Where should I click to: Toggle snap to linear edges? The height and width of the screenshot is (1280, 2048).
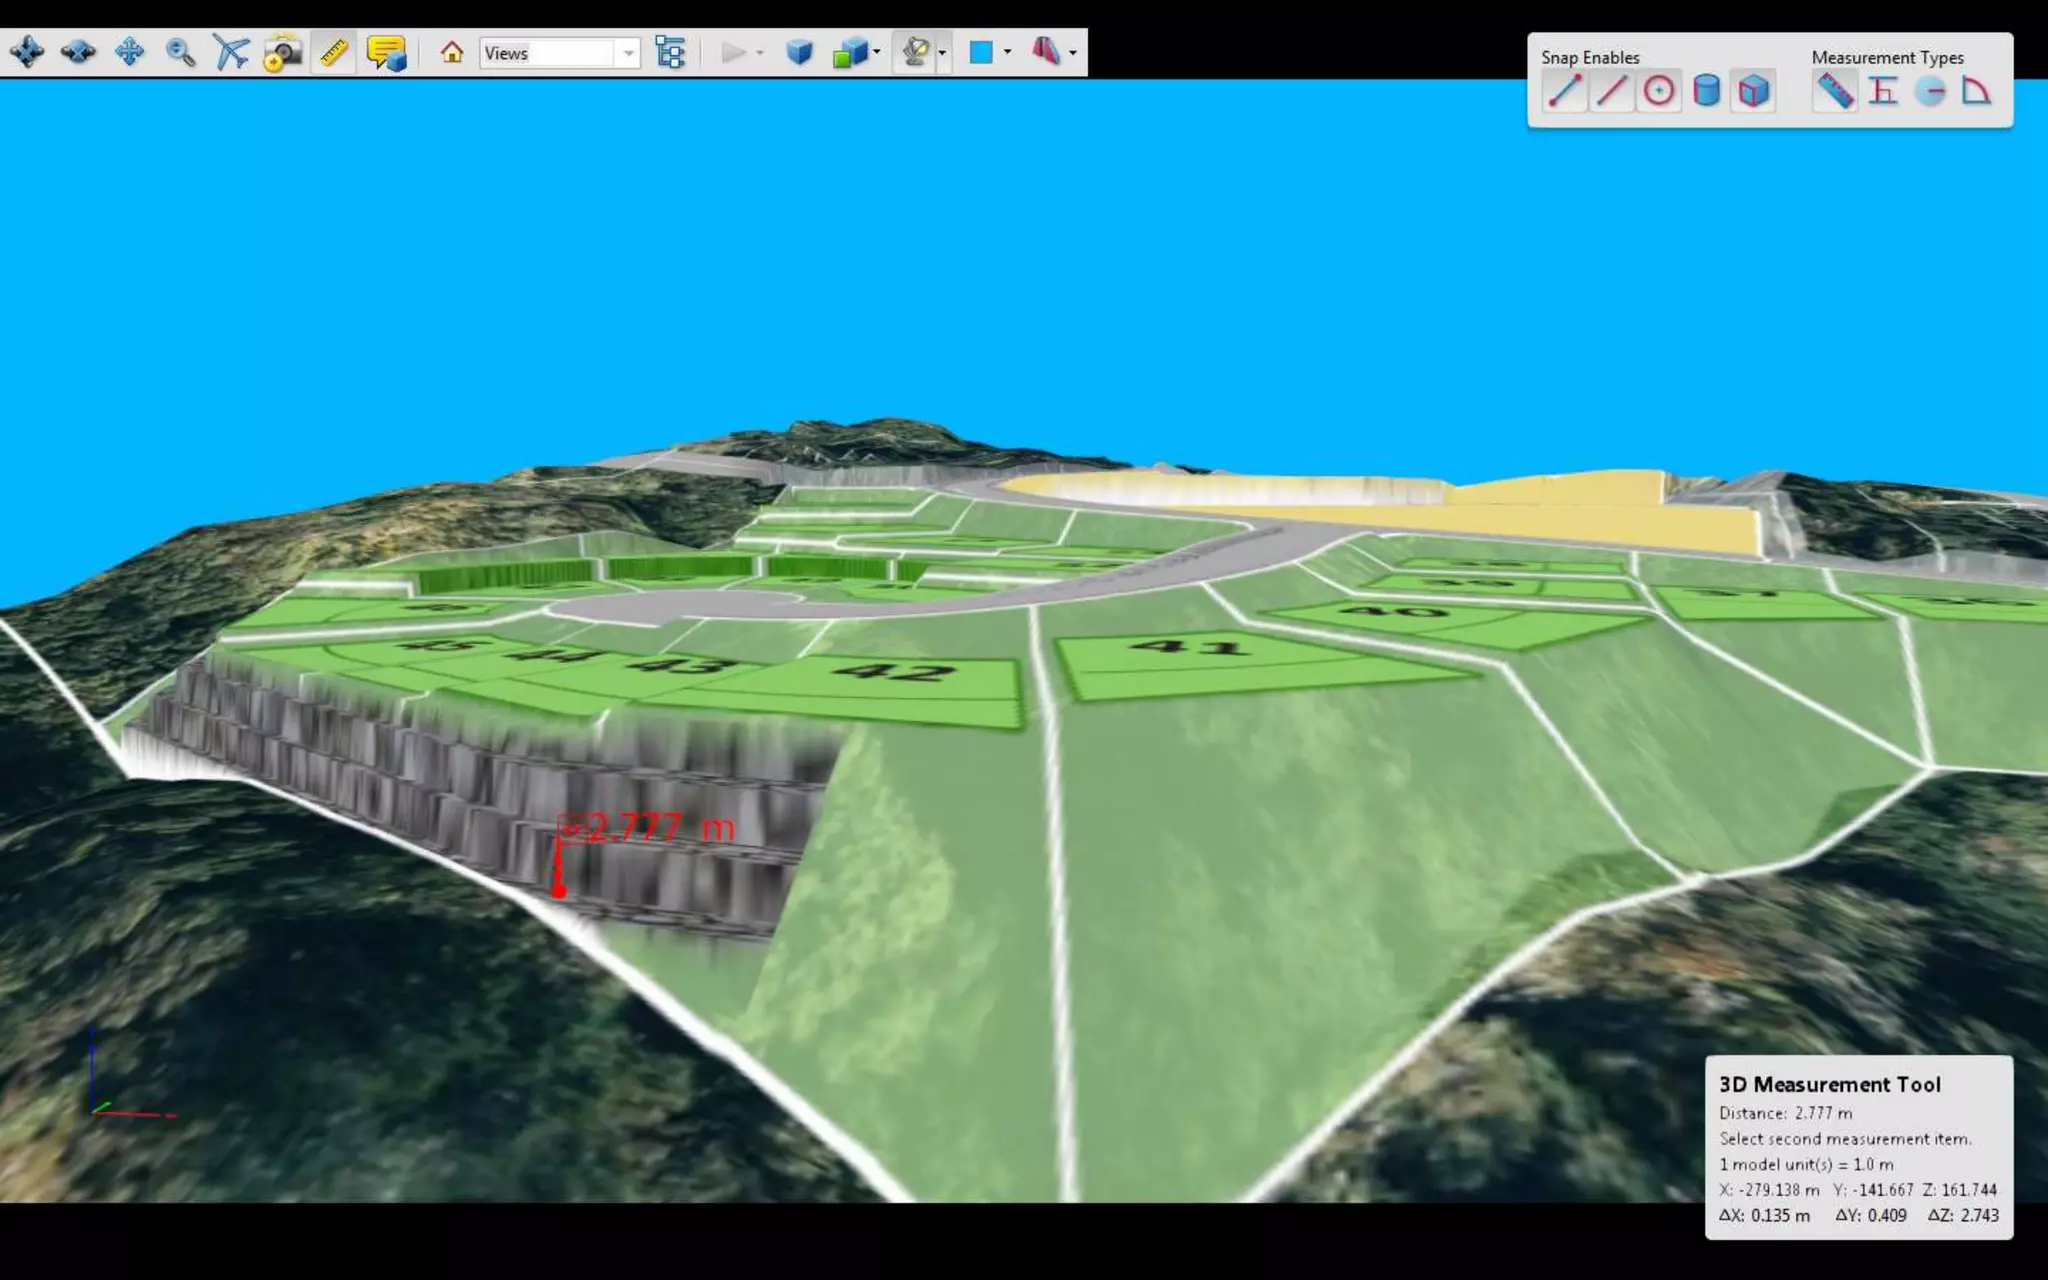[x=1611, y=92]
